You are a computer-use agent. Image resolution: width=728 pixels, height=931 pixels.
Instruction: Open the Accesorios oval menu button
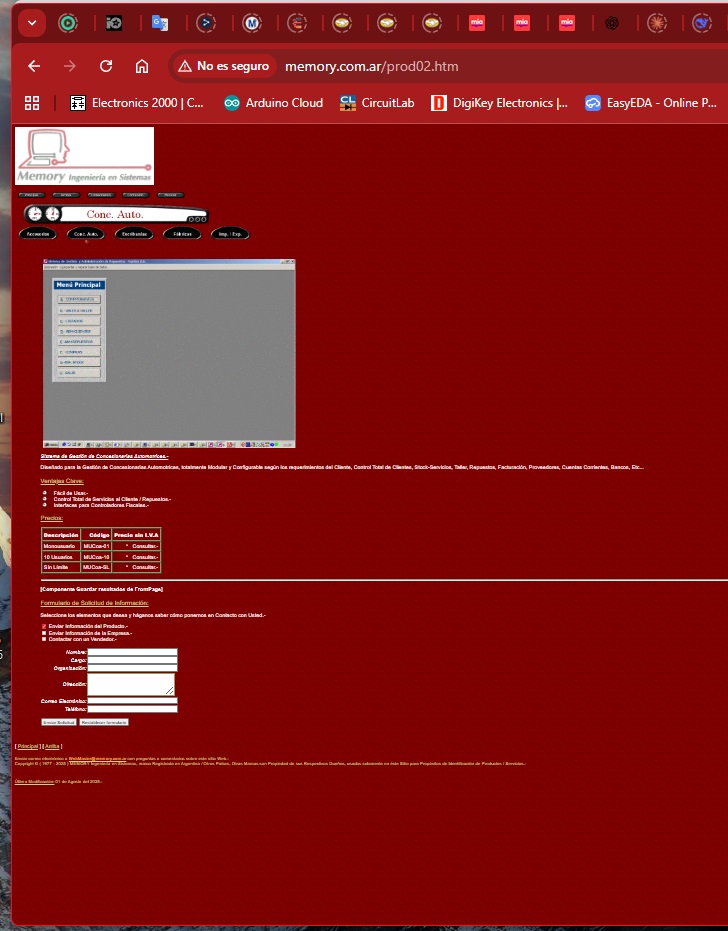tap(37, 234)
